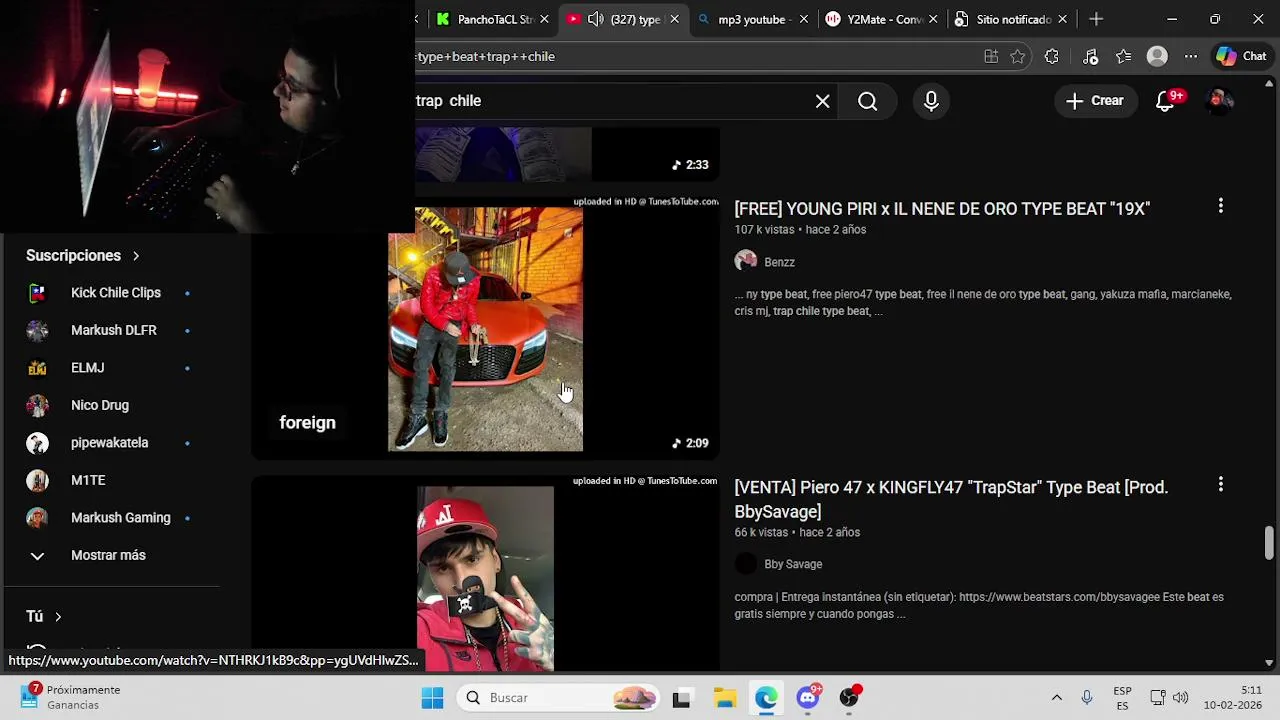This screenshot has width=1280, height=720.
Task: Open the Edge favorites list icon
Action: (x=1124, y=57)
